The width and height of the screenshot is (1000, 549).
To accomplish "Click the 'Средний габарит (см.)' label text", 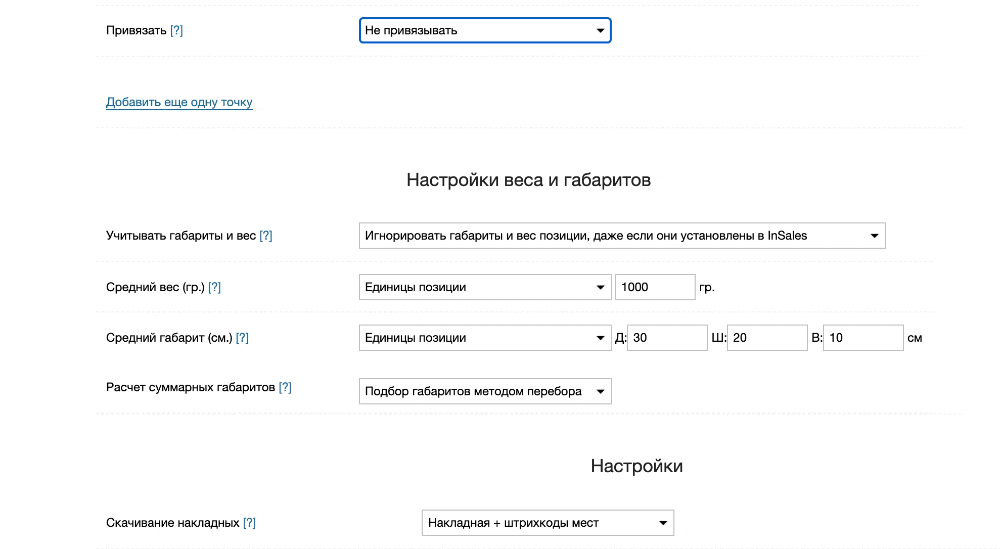I will click(169, 338).
